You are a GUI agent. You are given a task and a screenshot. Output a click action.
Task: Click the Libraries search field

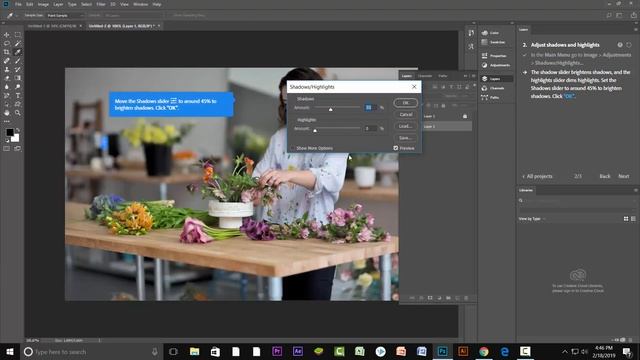coord(578,201)
